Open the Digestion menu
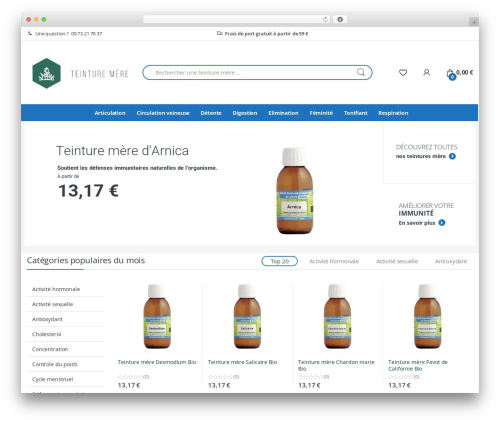This screenshot has height=423, width=500. click(x=245, y=113)
